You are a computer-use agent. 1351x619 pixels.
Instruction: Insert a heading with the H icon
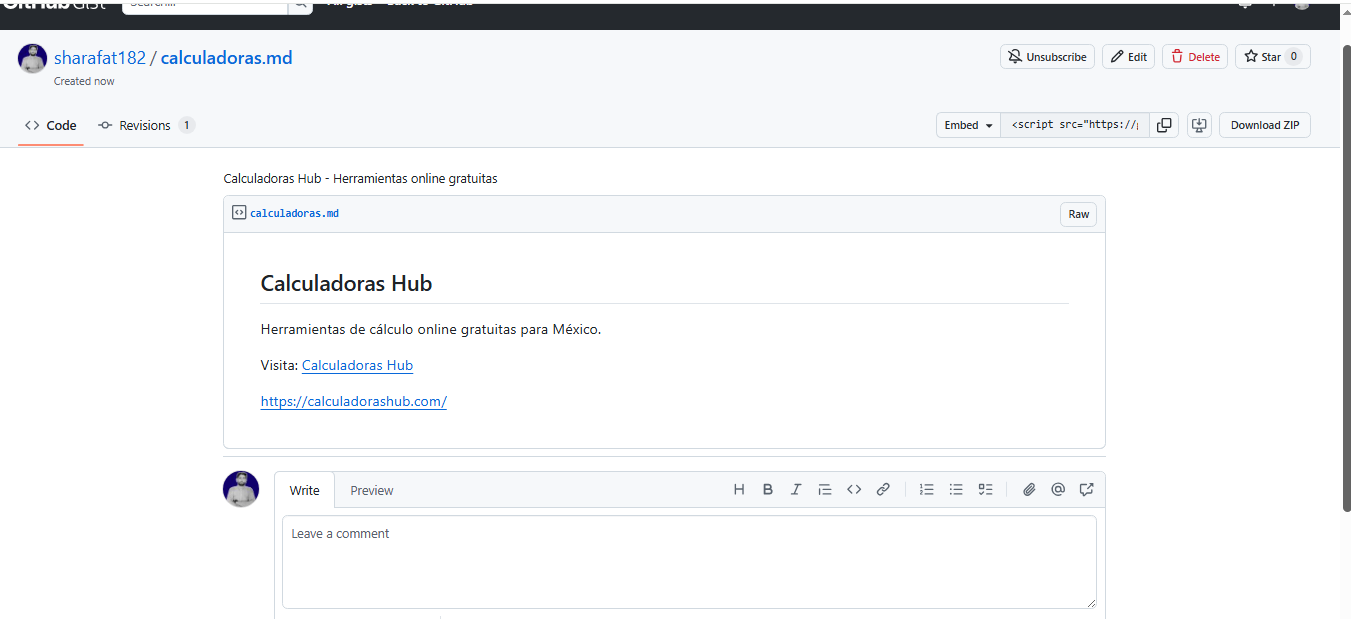[x=739, y=489]
